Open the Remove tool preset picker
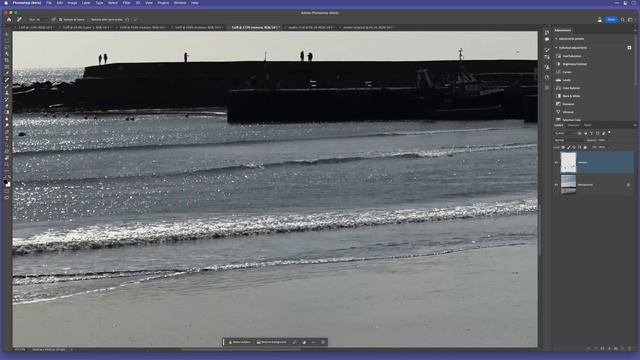 (20, 20)
